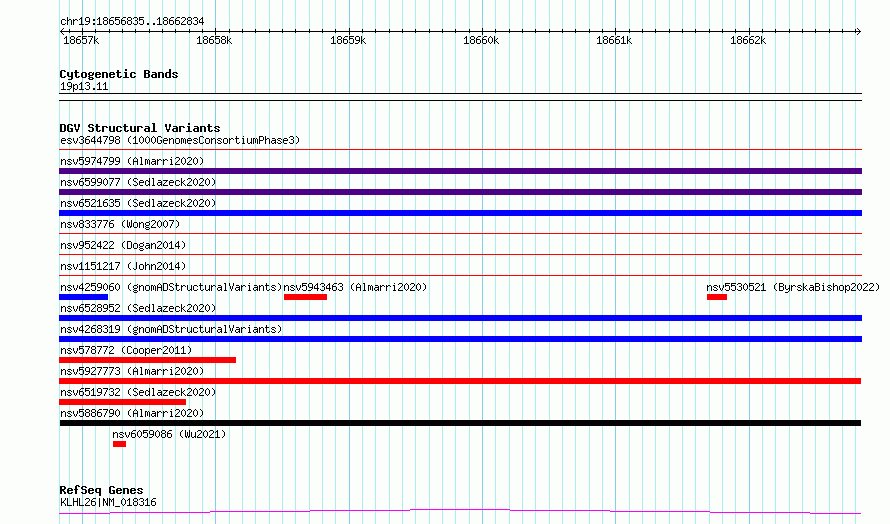Click the thin red line under nsv1151217

[x=460, y=275]
